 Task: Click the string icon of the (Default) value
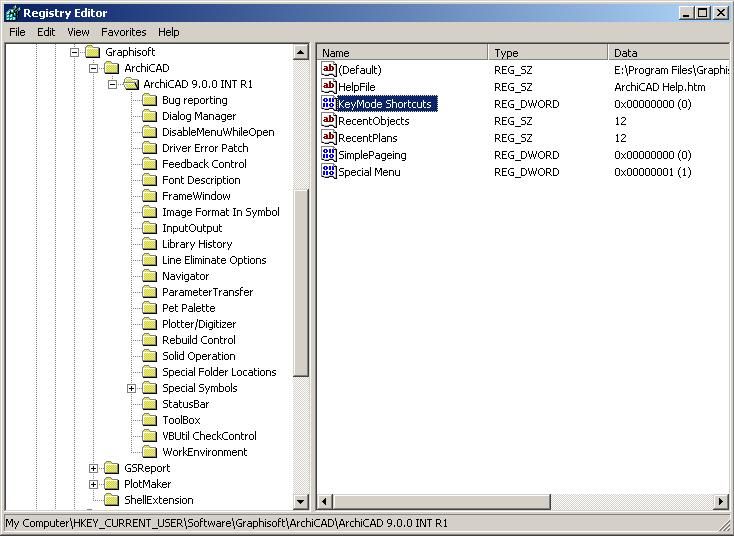click(329, 69)
